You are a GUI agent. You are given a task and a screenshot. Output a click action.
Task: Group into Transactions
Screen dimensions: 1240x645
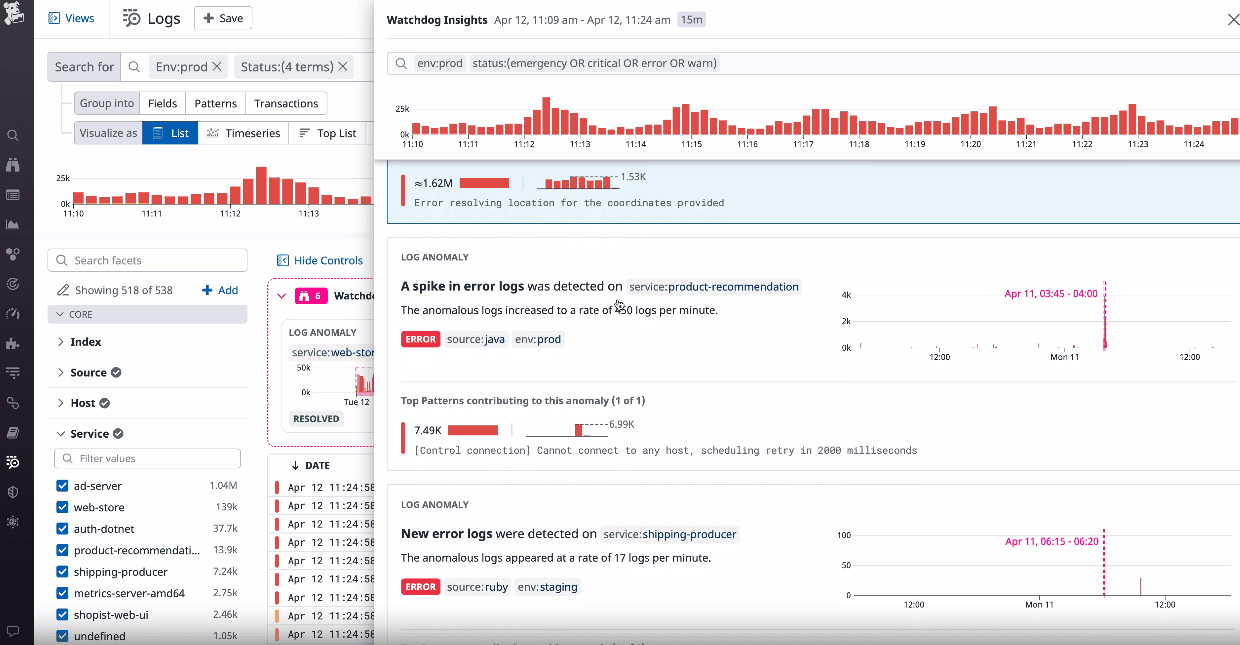286,103
